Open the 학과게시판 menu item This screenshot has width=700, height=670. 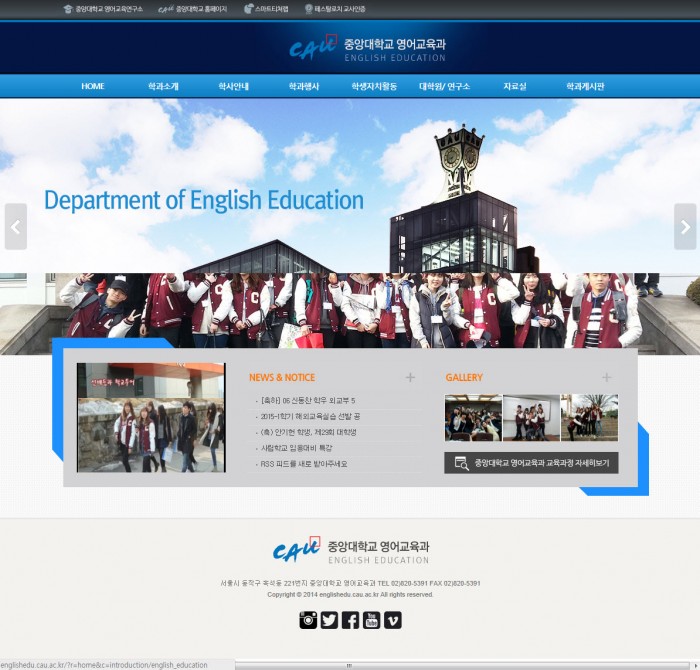point(585,87)
